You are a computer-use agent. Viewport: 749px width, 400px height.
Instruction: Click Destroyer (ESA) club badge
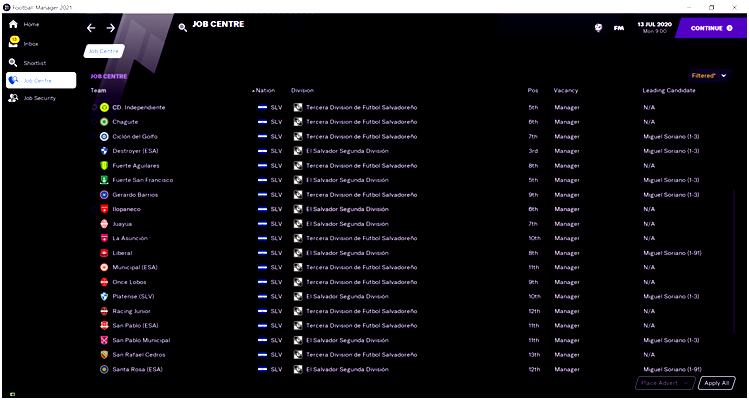[x=104, y=151]
